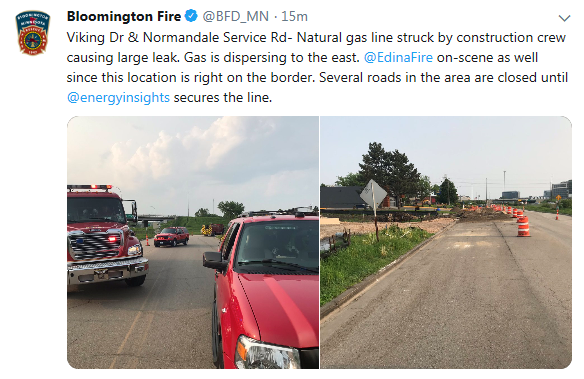Click the diamond road sign in photo
This screenshot has width=584, height=379.
(374, 194)
